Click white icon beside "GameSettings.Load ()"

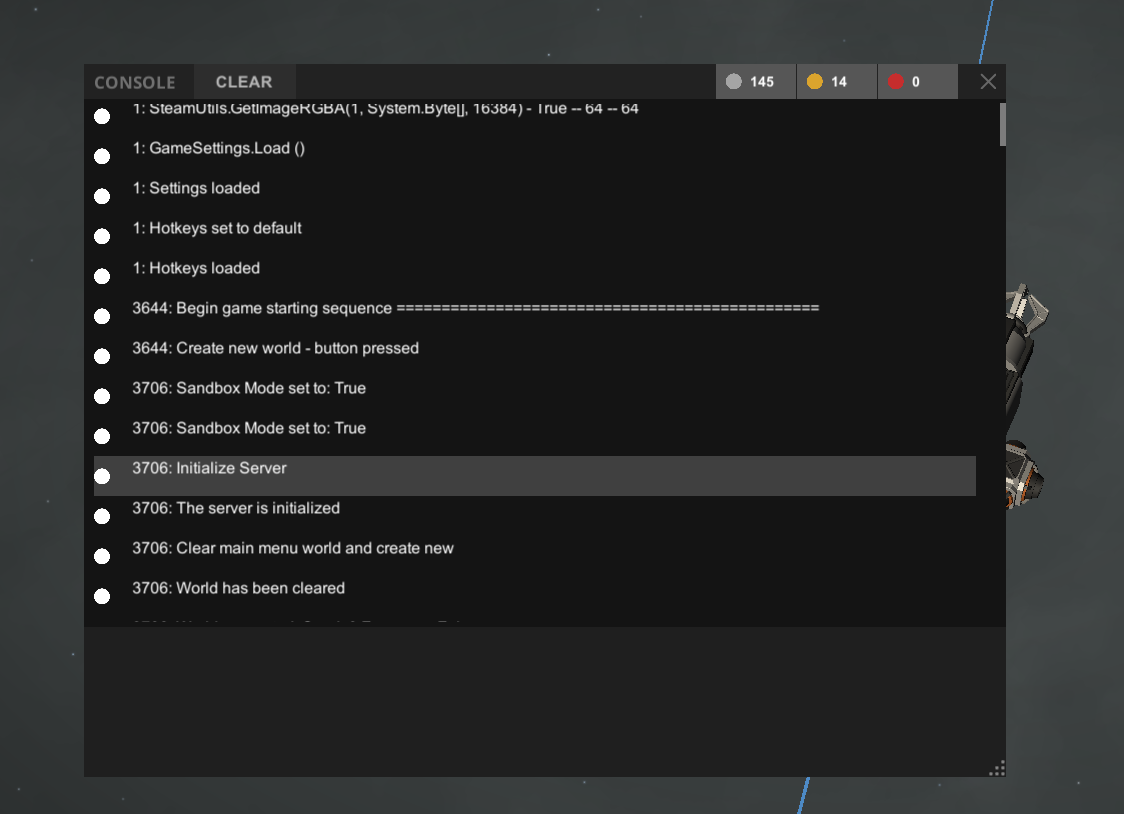click(x=102, y=157)
